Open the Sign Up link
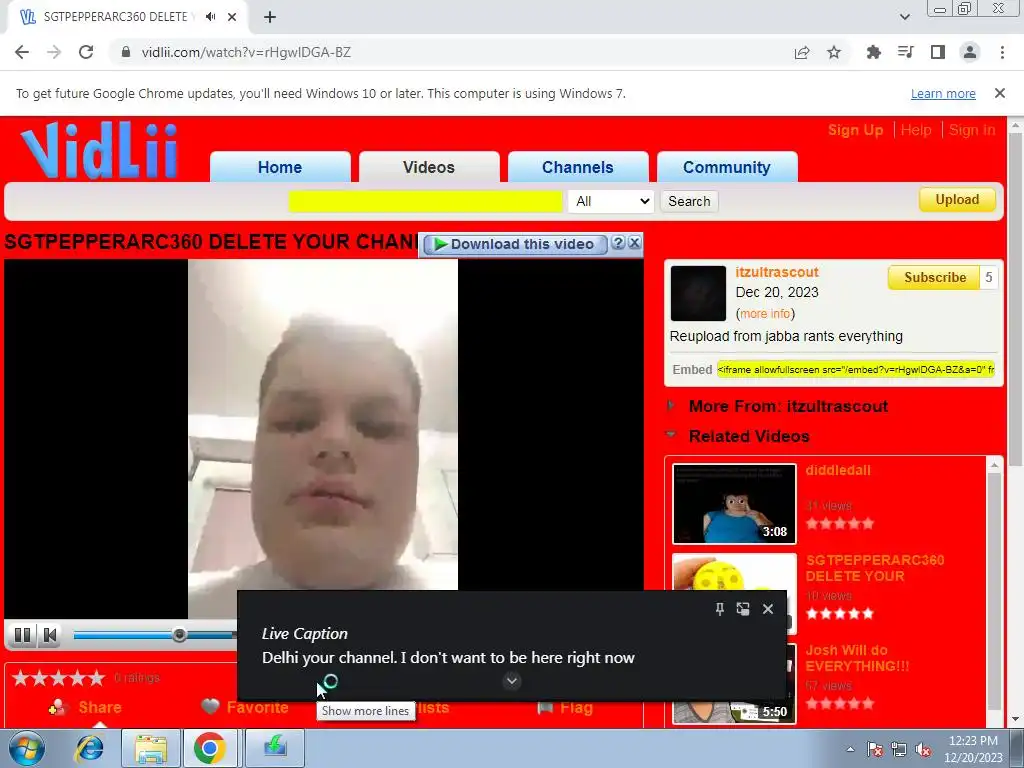The image size is (1024, 768). [855, 130]
